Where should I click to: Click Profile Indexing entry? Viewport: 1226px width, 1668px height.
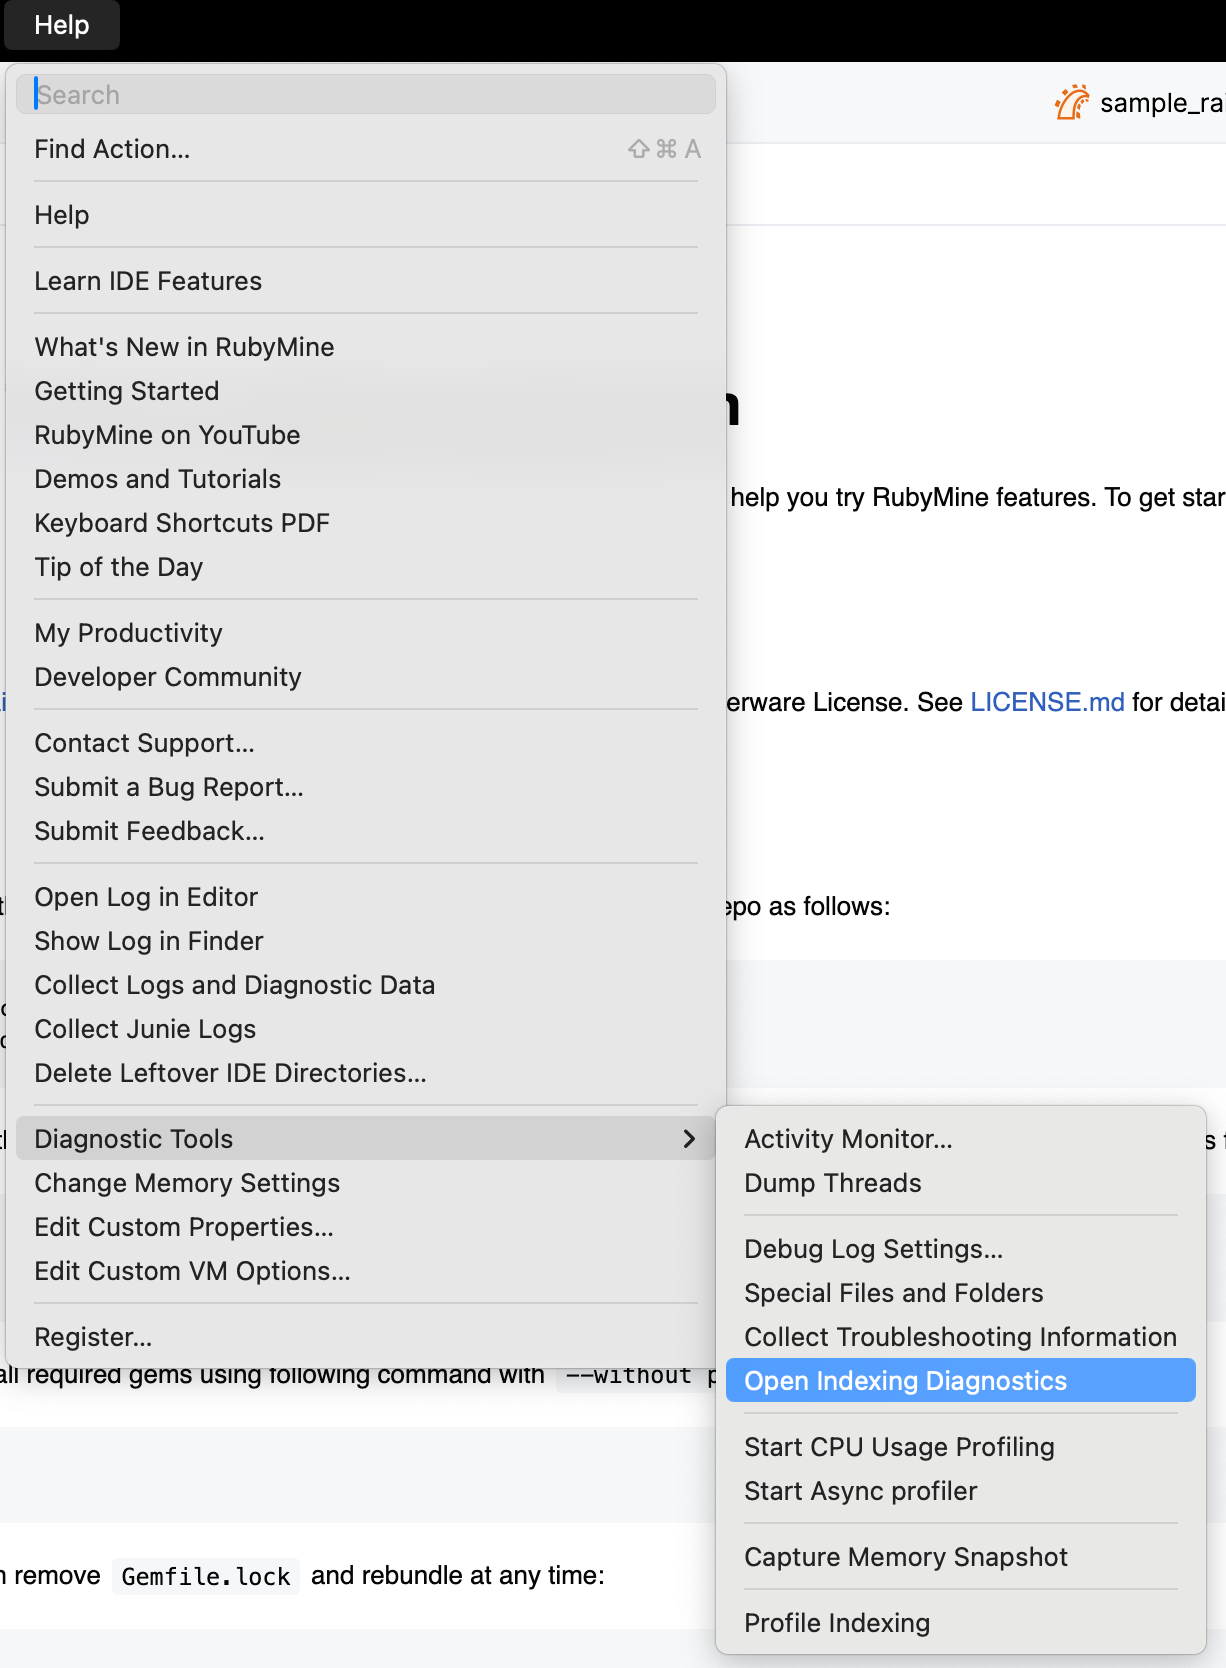[x=837, y=1623]
